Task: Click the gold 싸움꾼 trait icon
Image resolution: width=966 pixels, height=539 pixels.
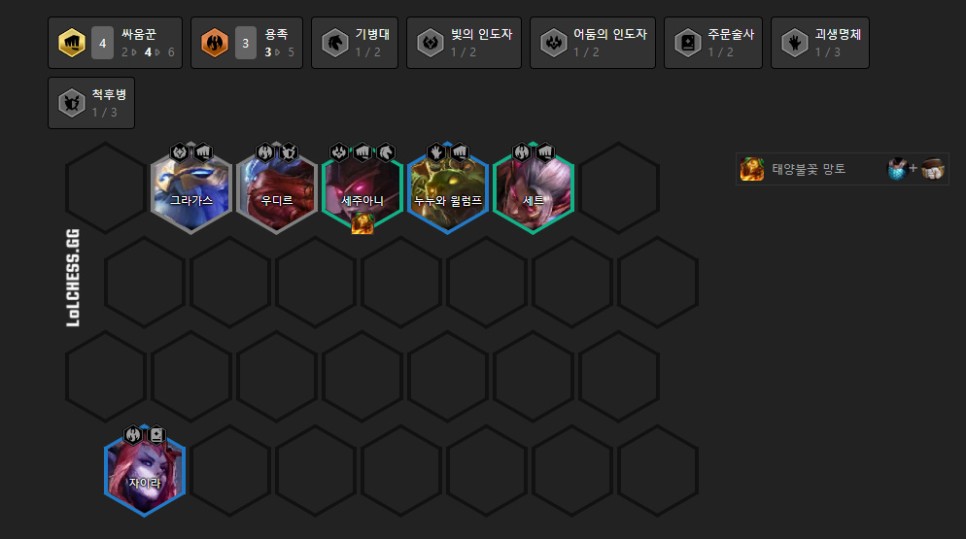Action: click(71, 43)
